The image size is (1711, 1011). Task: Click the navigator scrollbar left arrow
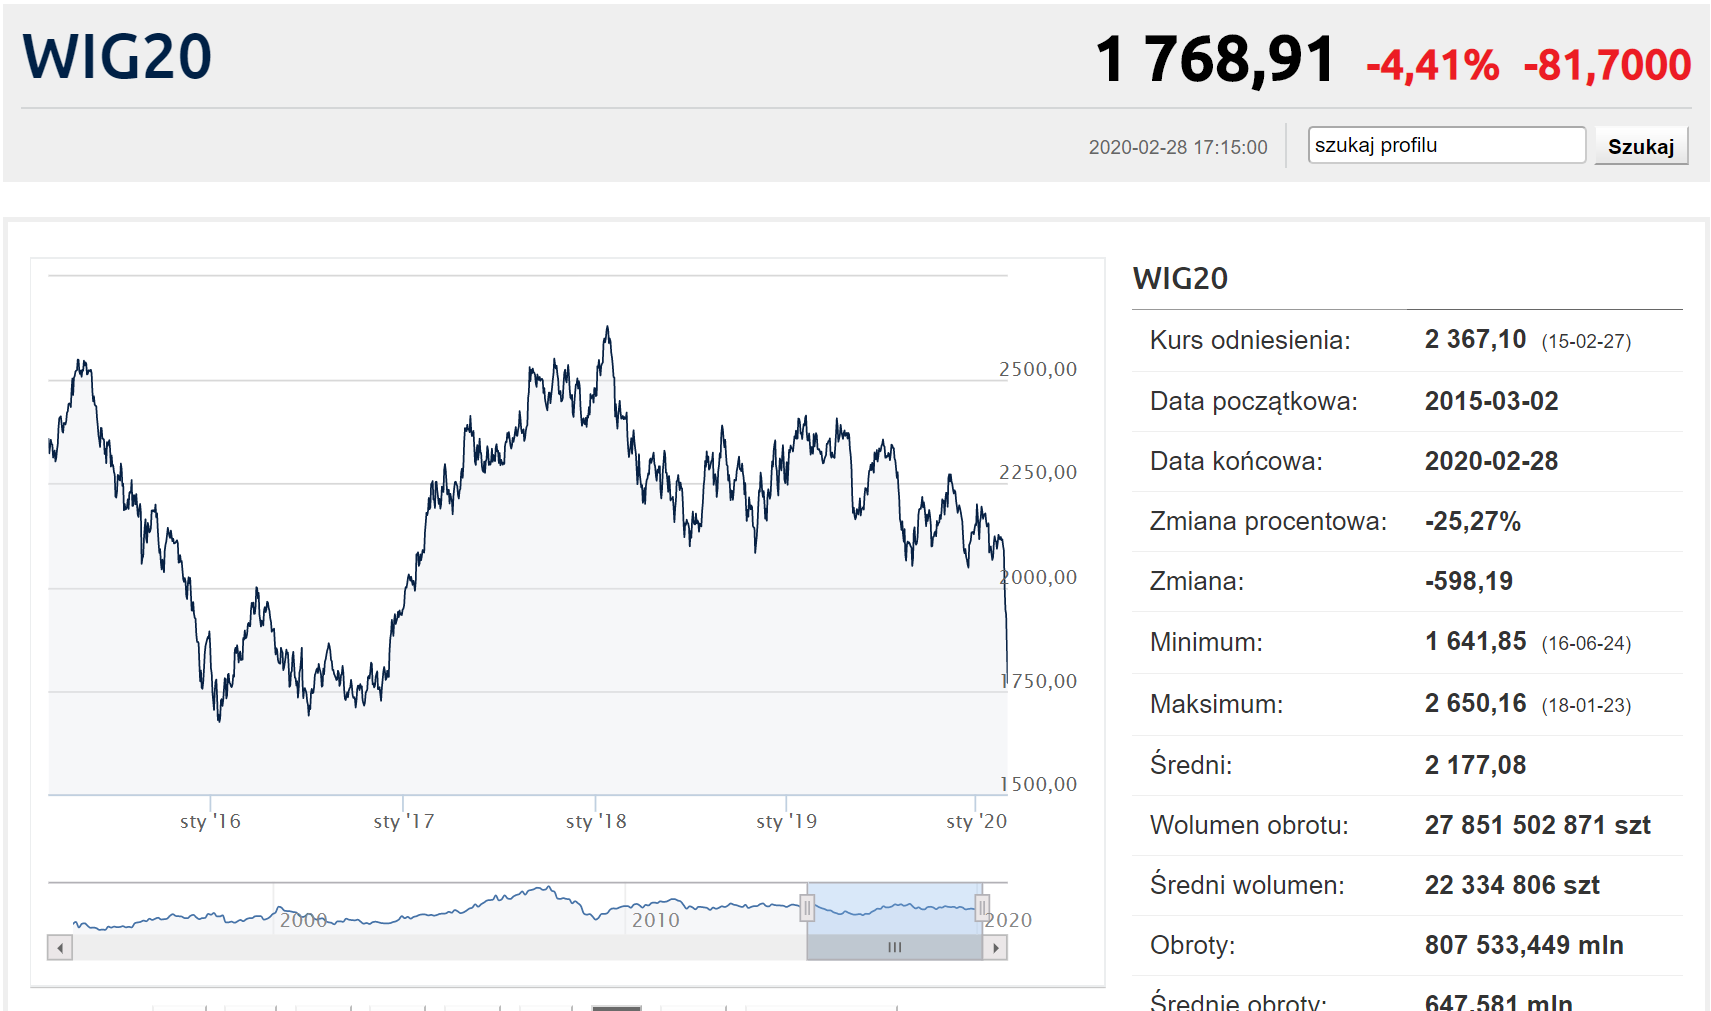pyautogui.click(x=60, y=947)
